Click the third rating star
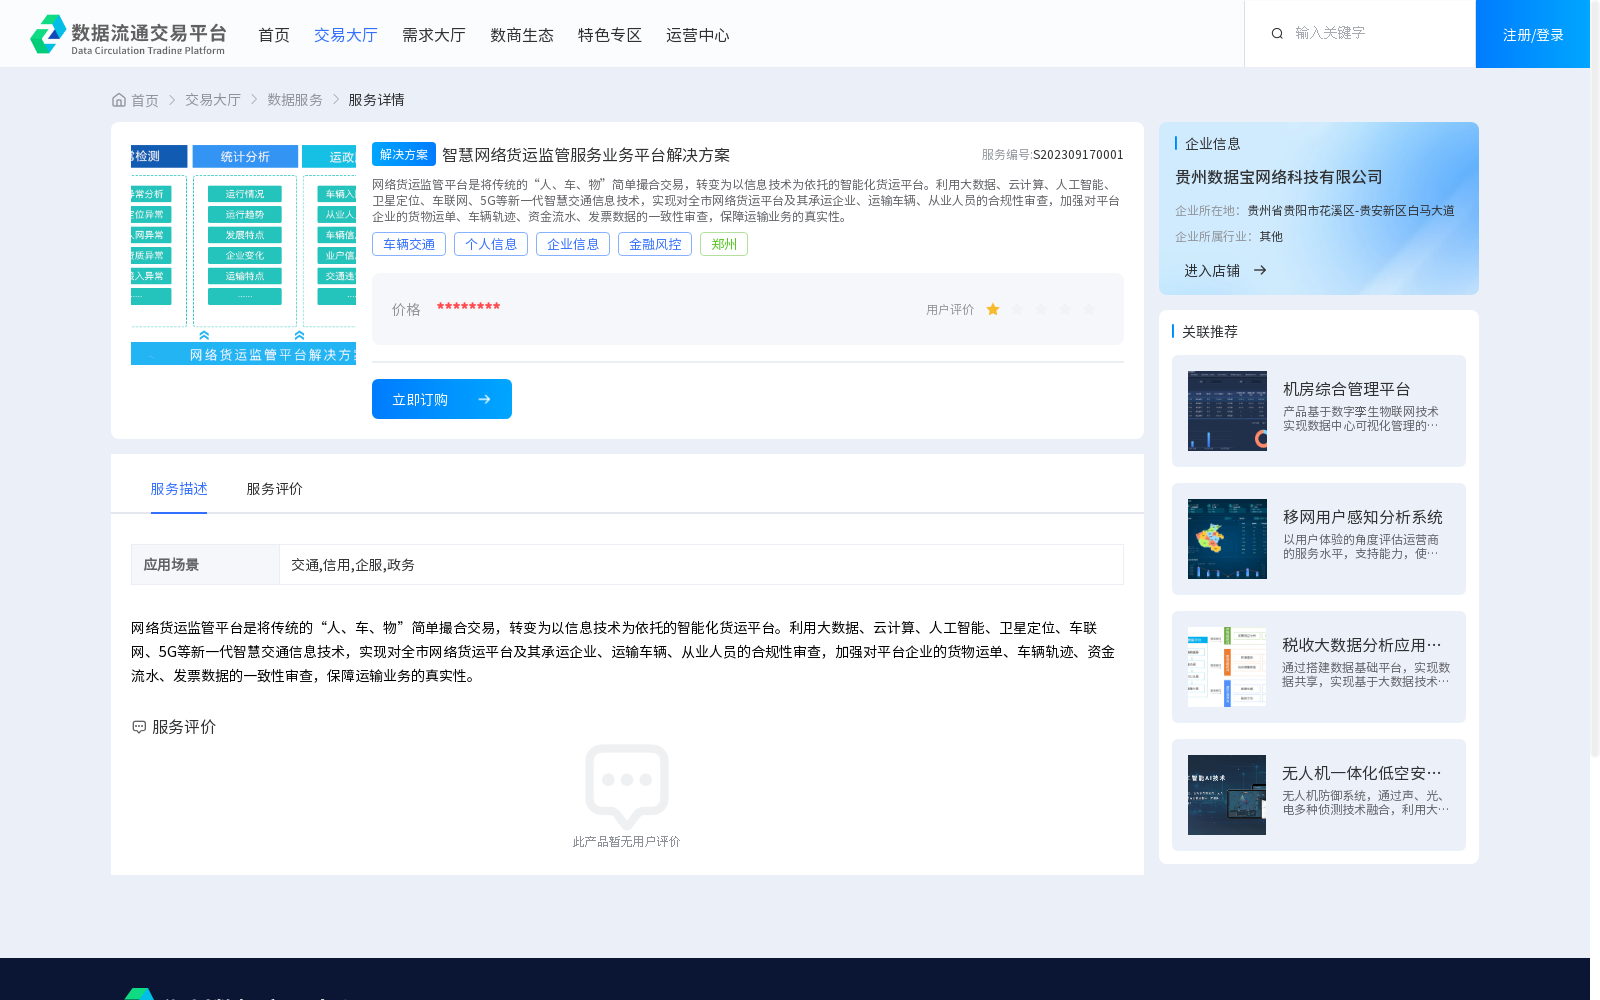1600x1000 pixels. [x=1041, y=310]
